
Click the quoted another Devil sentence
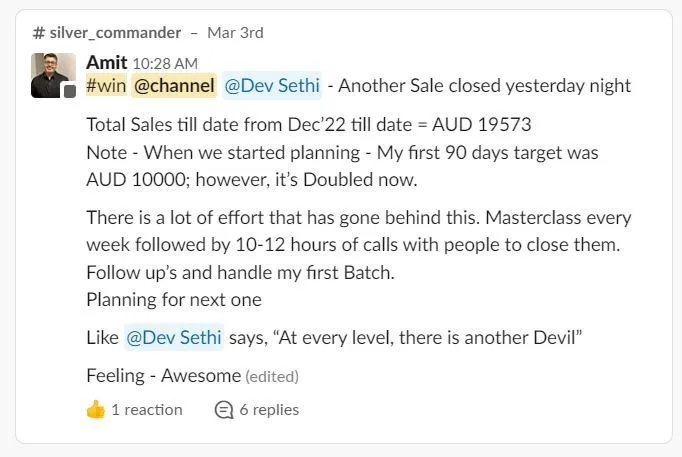pyautogui.click(x=428, y=337)
